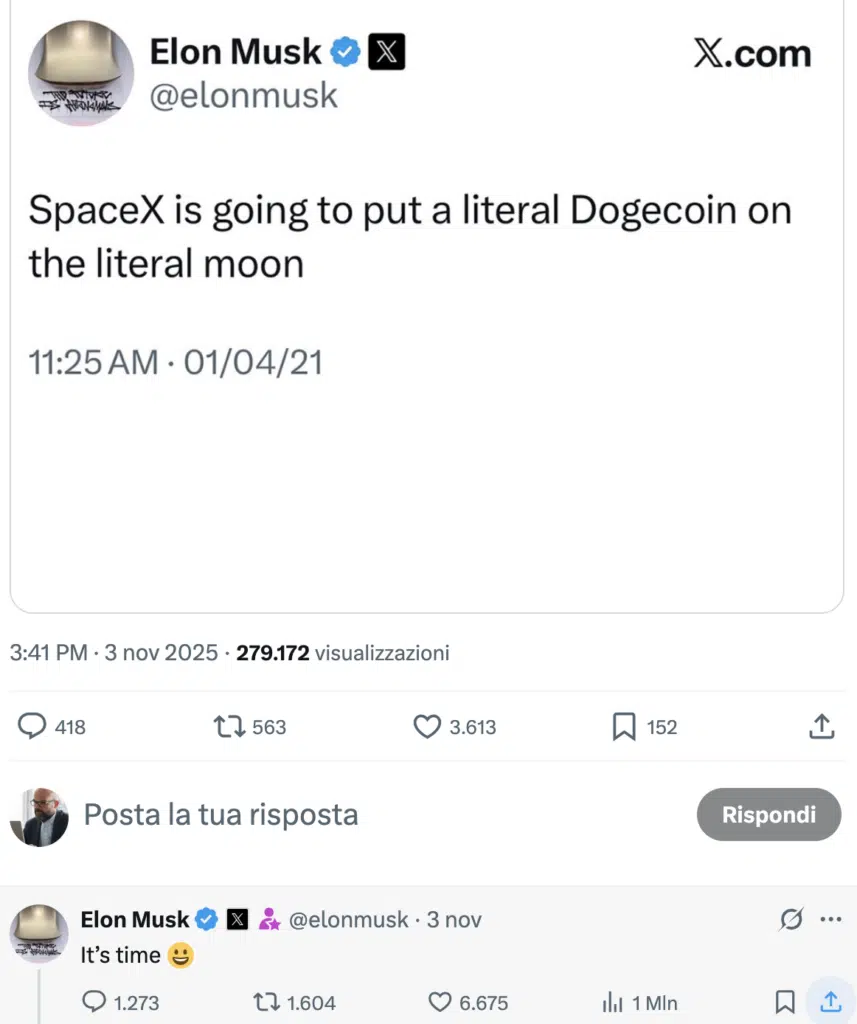
Task: Share the main post via the share icon
Action: click(x=821, y=727)
